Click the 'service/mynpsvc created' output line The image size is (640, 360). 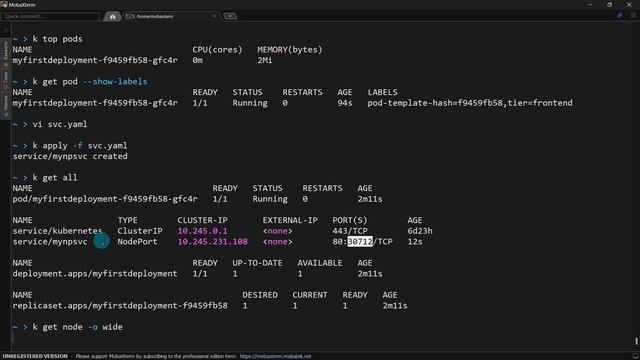70,156
